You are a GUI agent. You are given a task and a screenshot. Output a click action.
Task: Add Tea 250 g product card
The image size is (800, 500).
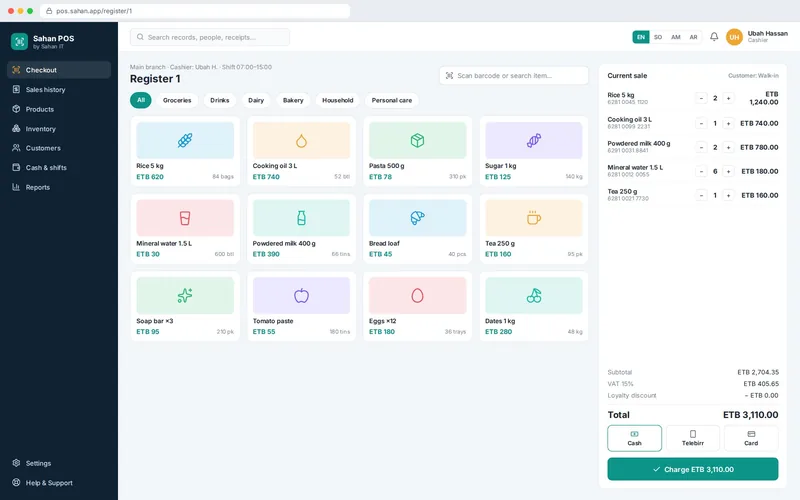pos(534,229)
